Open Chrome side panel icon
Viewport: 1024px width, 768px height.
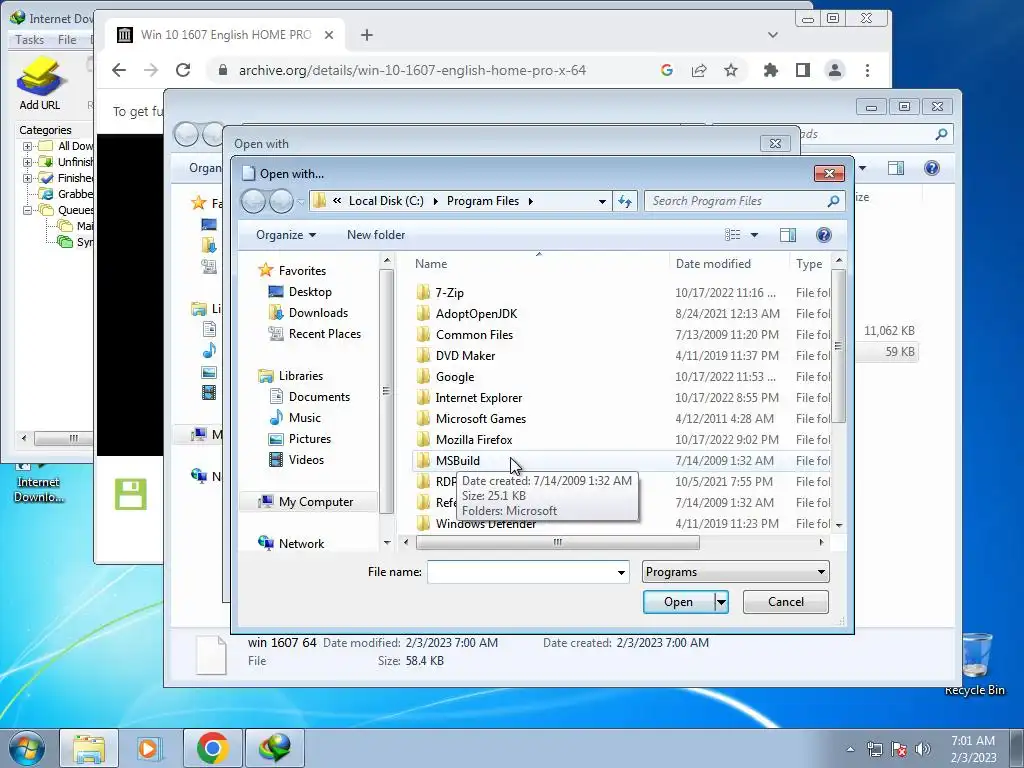coord(803,70)
